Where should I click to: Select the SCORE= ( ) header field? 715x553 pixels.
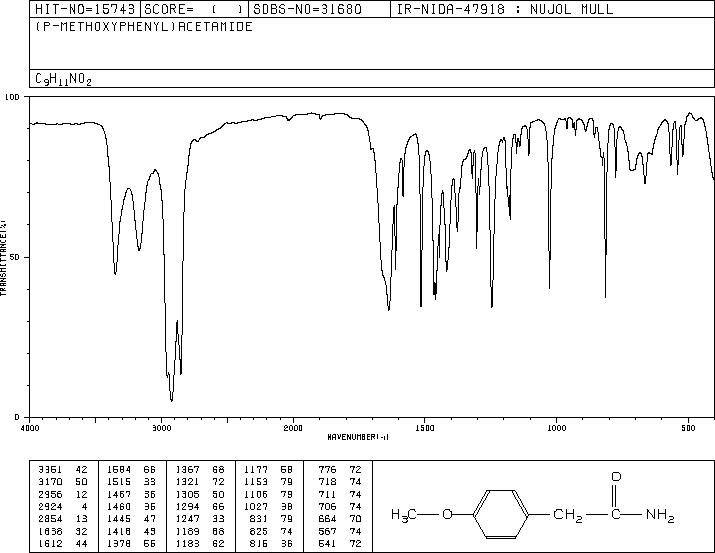tap(194, 9)
